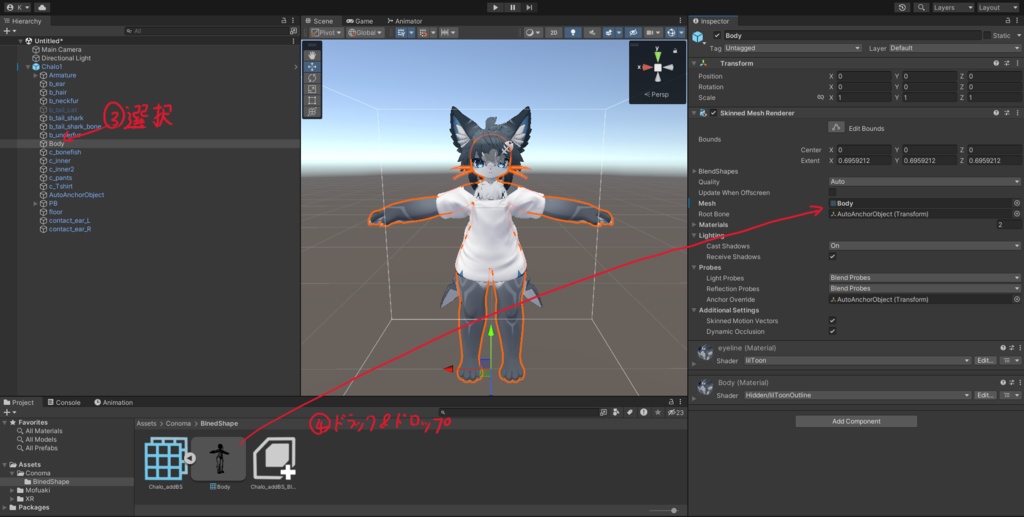Toggle scene audio
This screenshot has height=517, width=1024.
[592, 32]
